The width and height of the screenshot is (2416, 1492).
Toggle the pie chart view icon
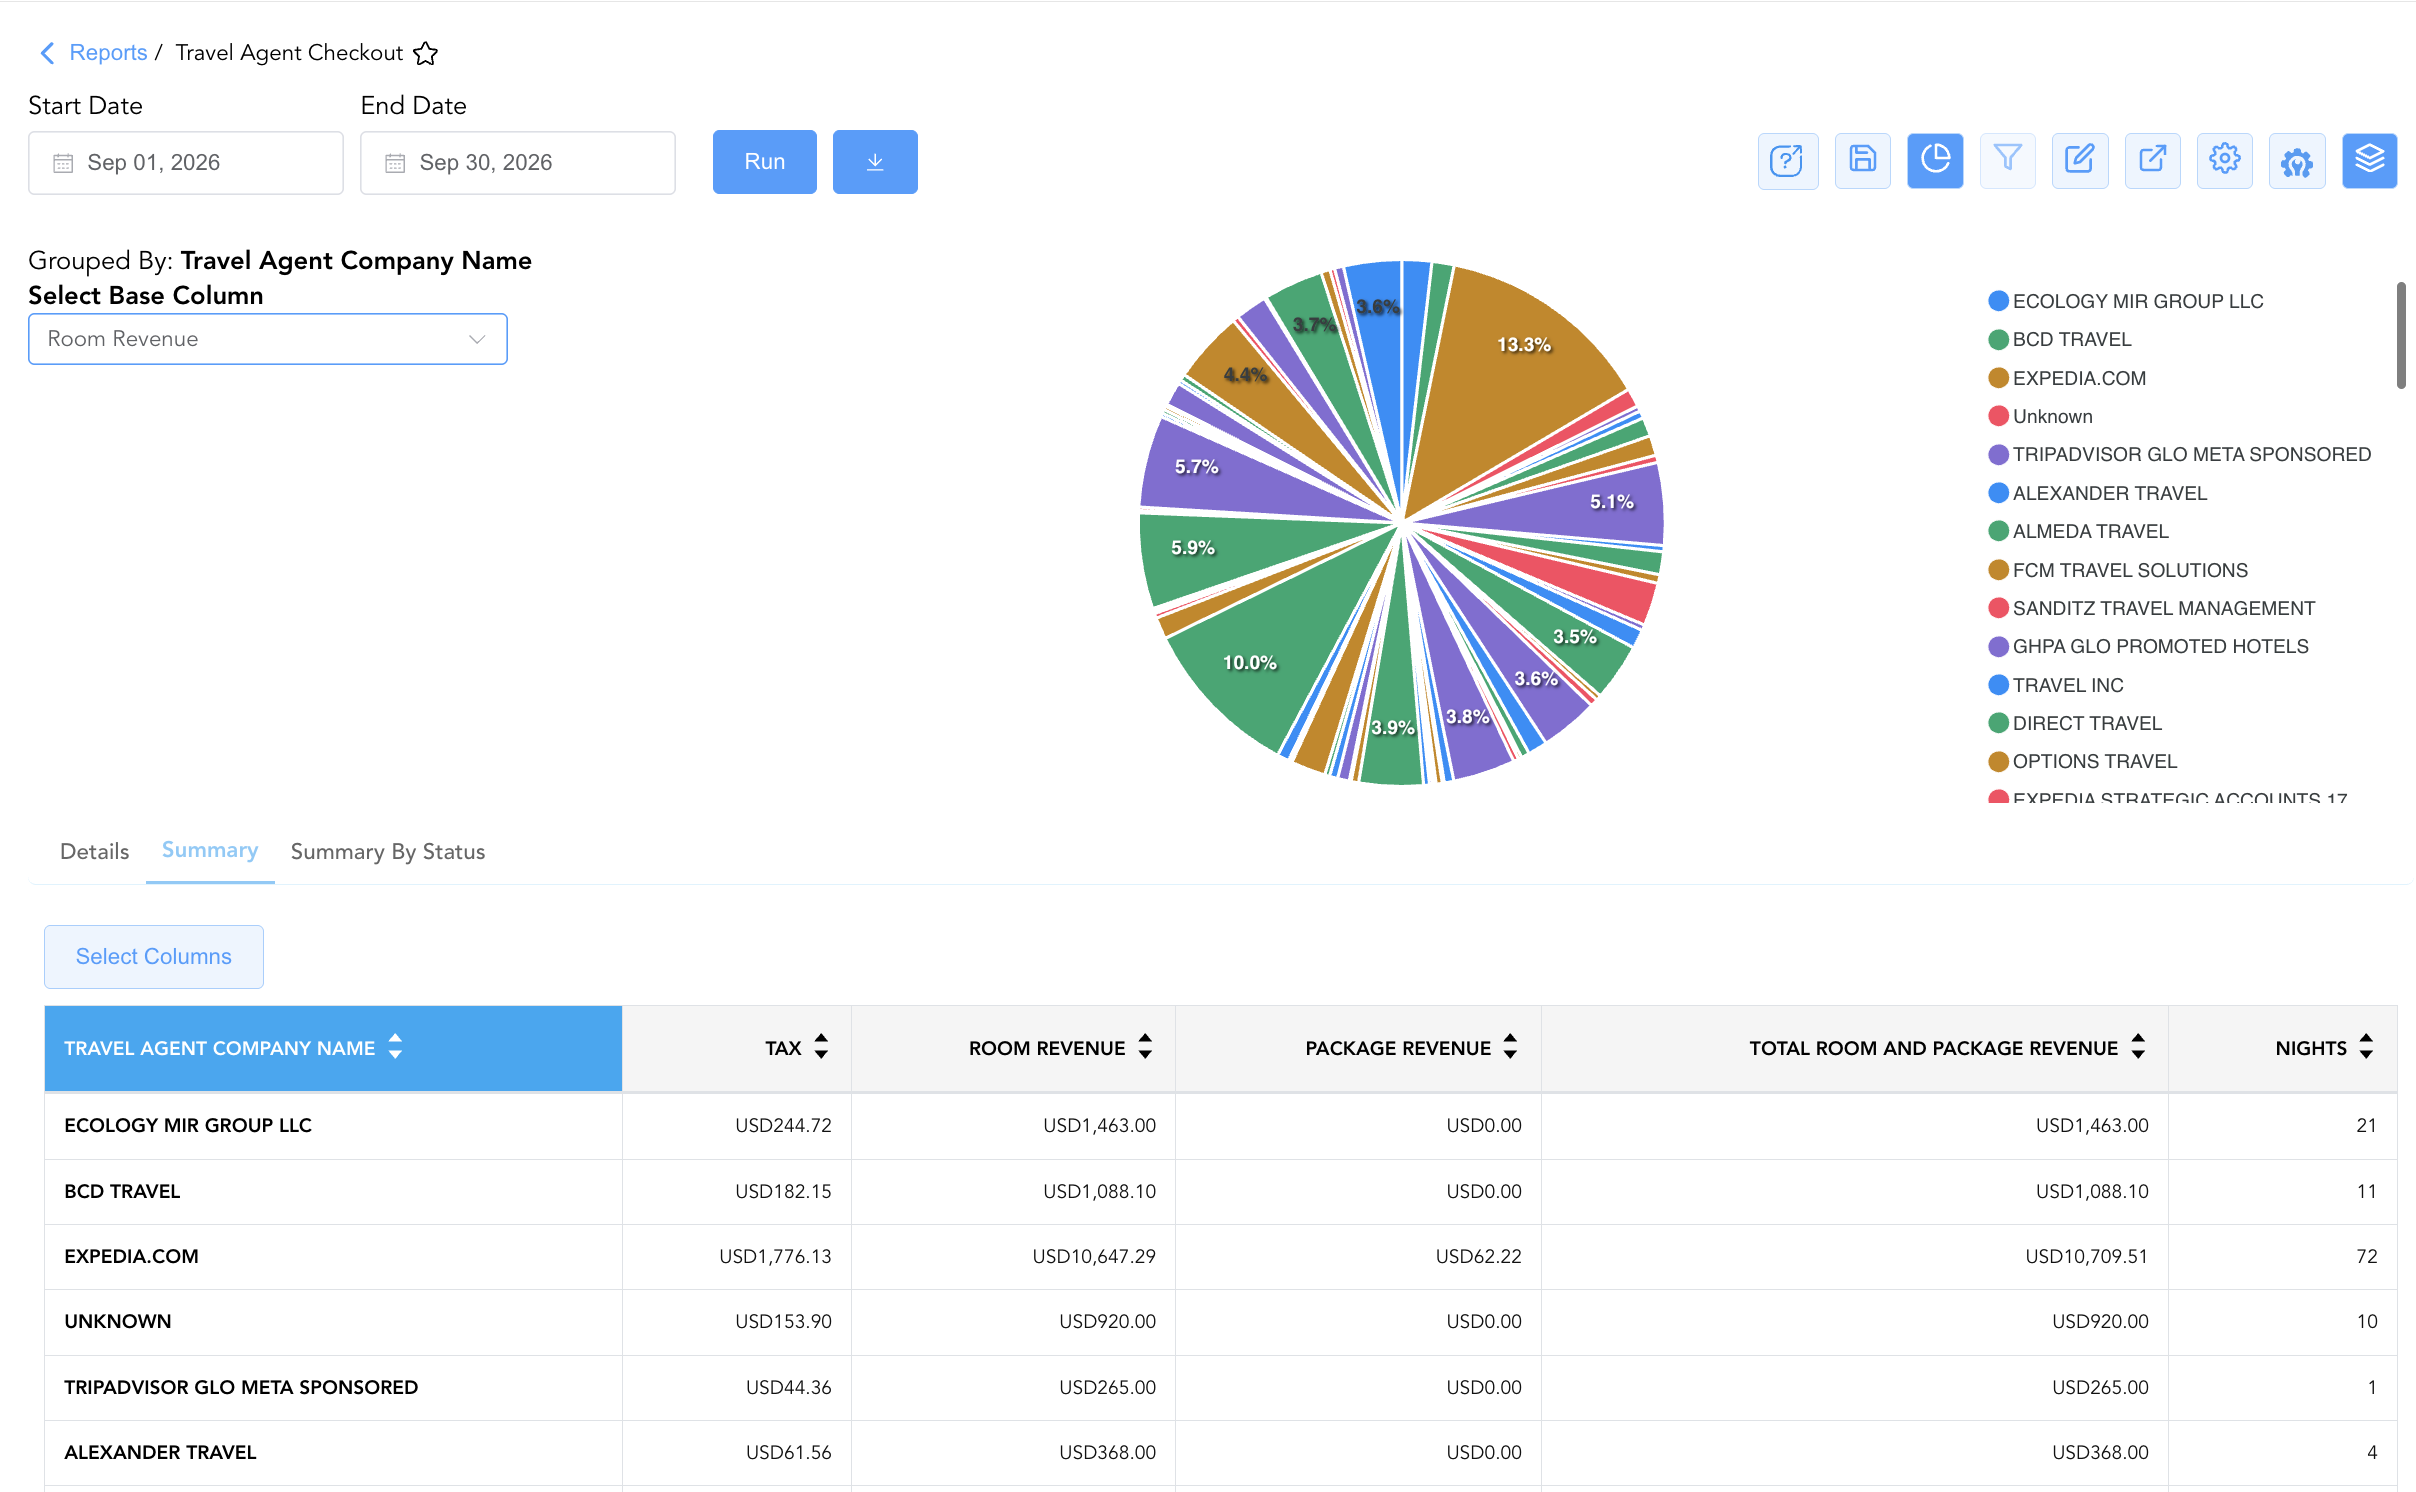click(1935, 160)
